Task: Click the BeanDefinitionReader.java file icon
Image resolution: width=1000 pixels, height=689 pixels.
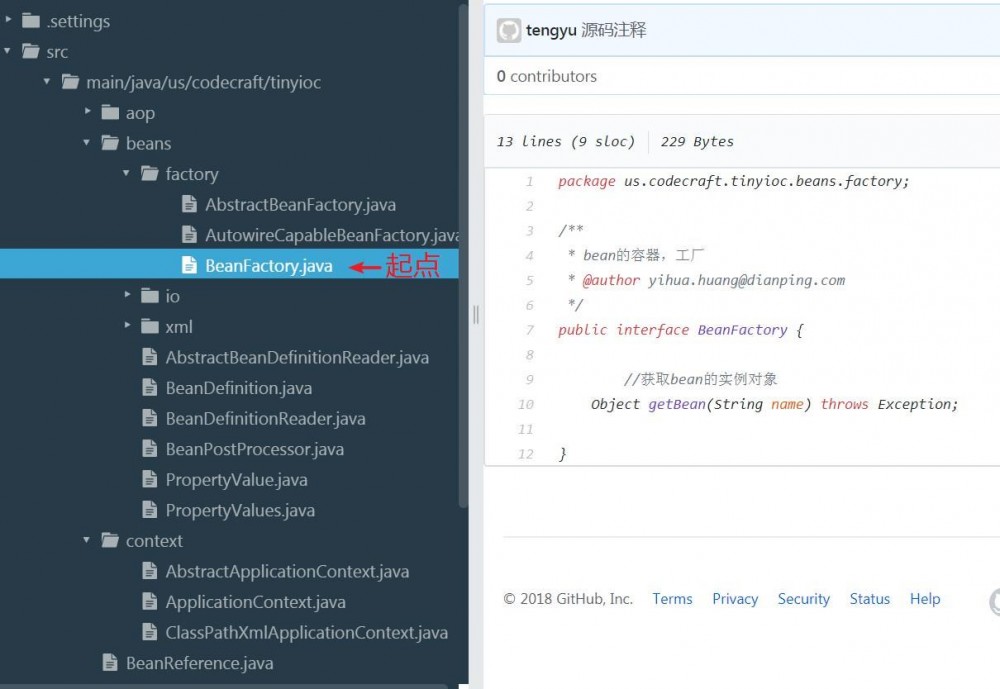Action: (150, 418)
